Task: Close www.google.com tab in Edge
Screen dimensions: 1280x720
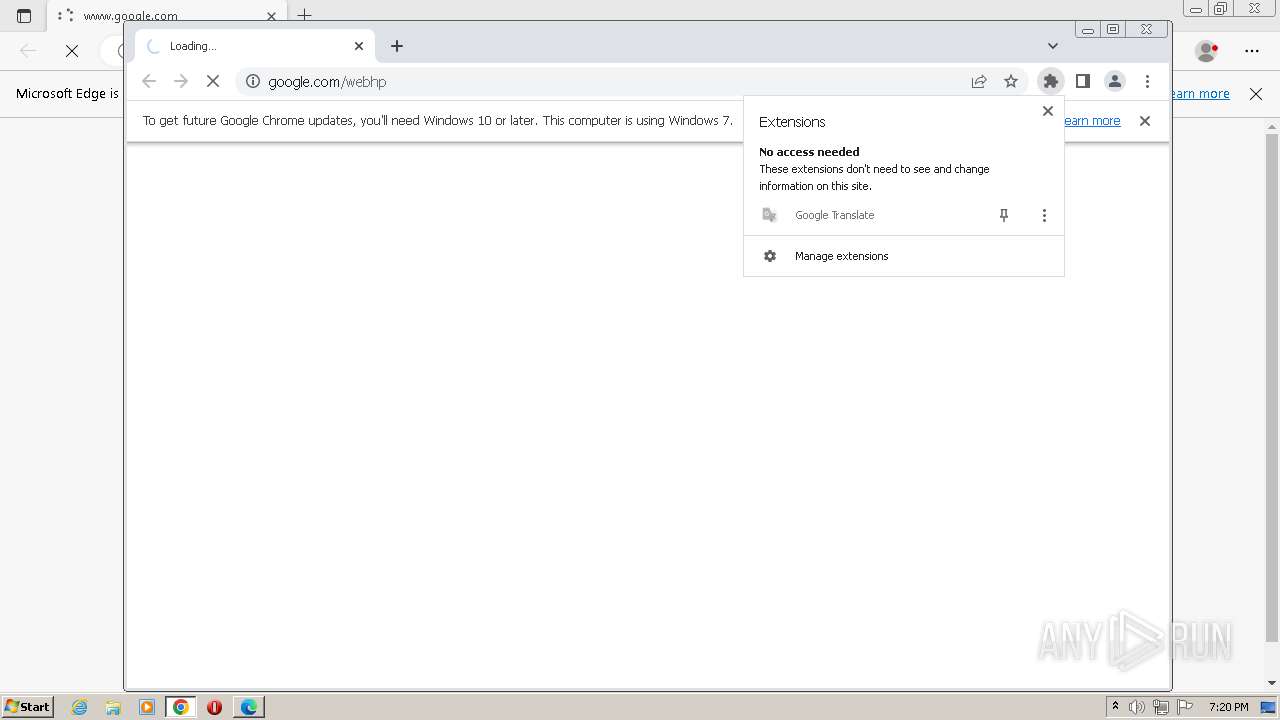Action: point(271,16)
